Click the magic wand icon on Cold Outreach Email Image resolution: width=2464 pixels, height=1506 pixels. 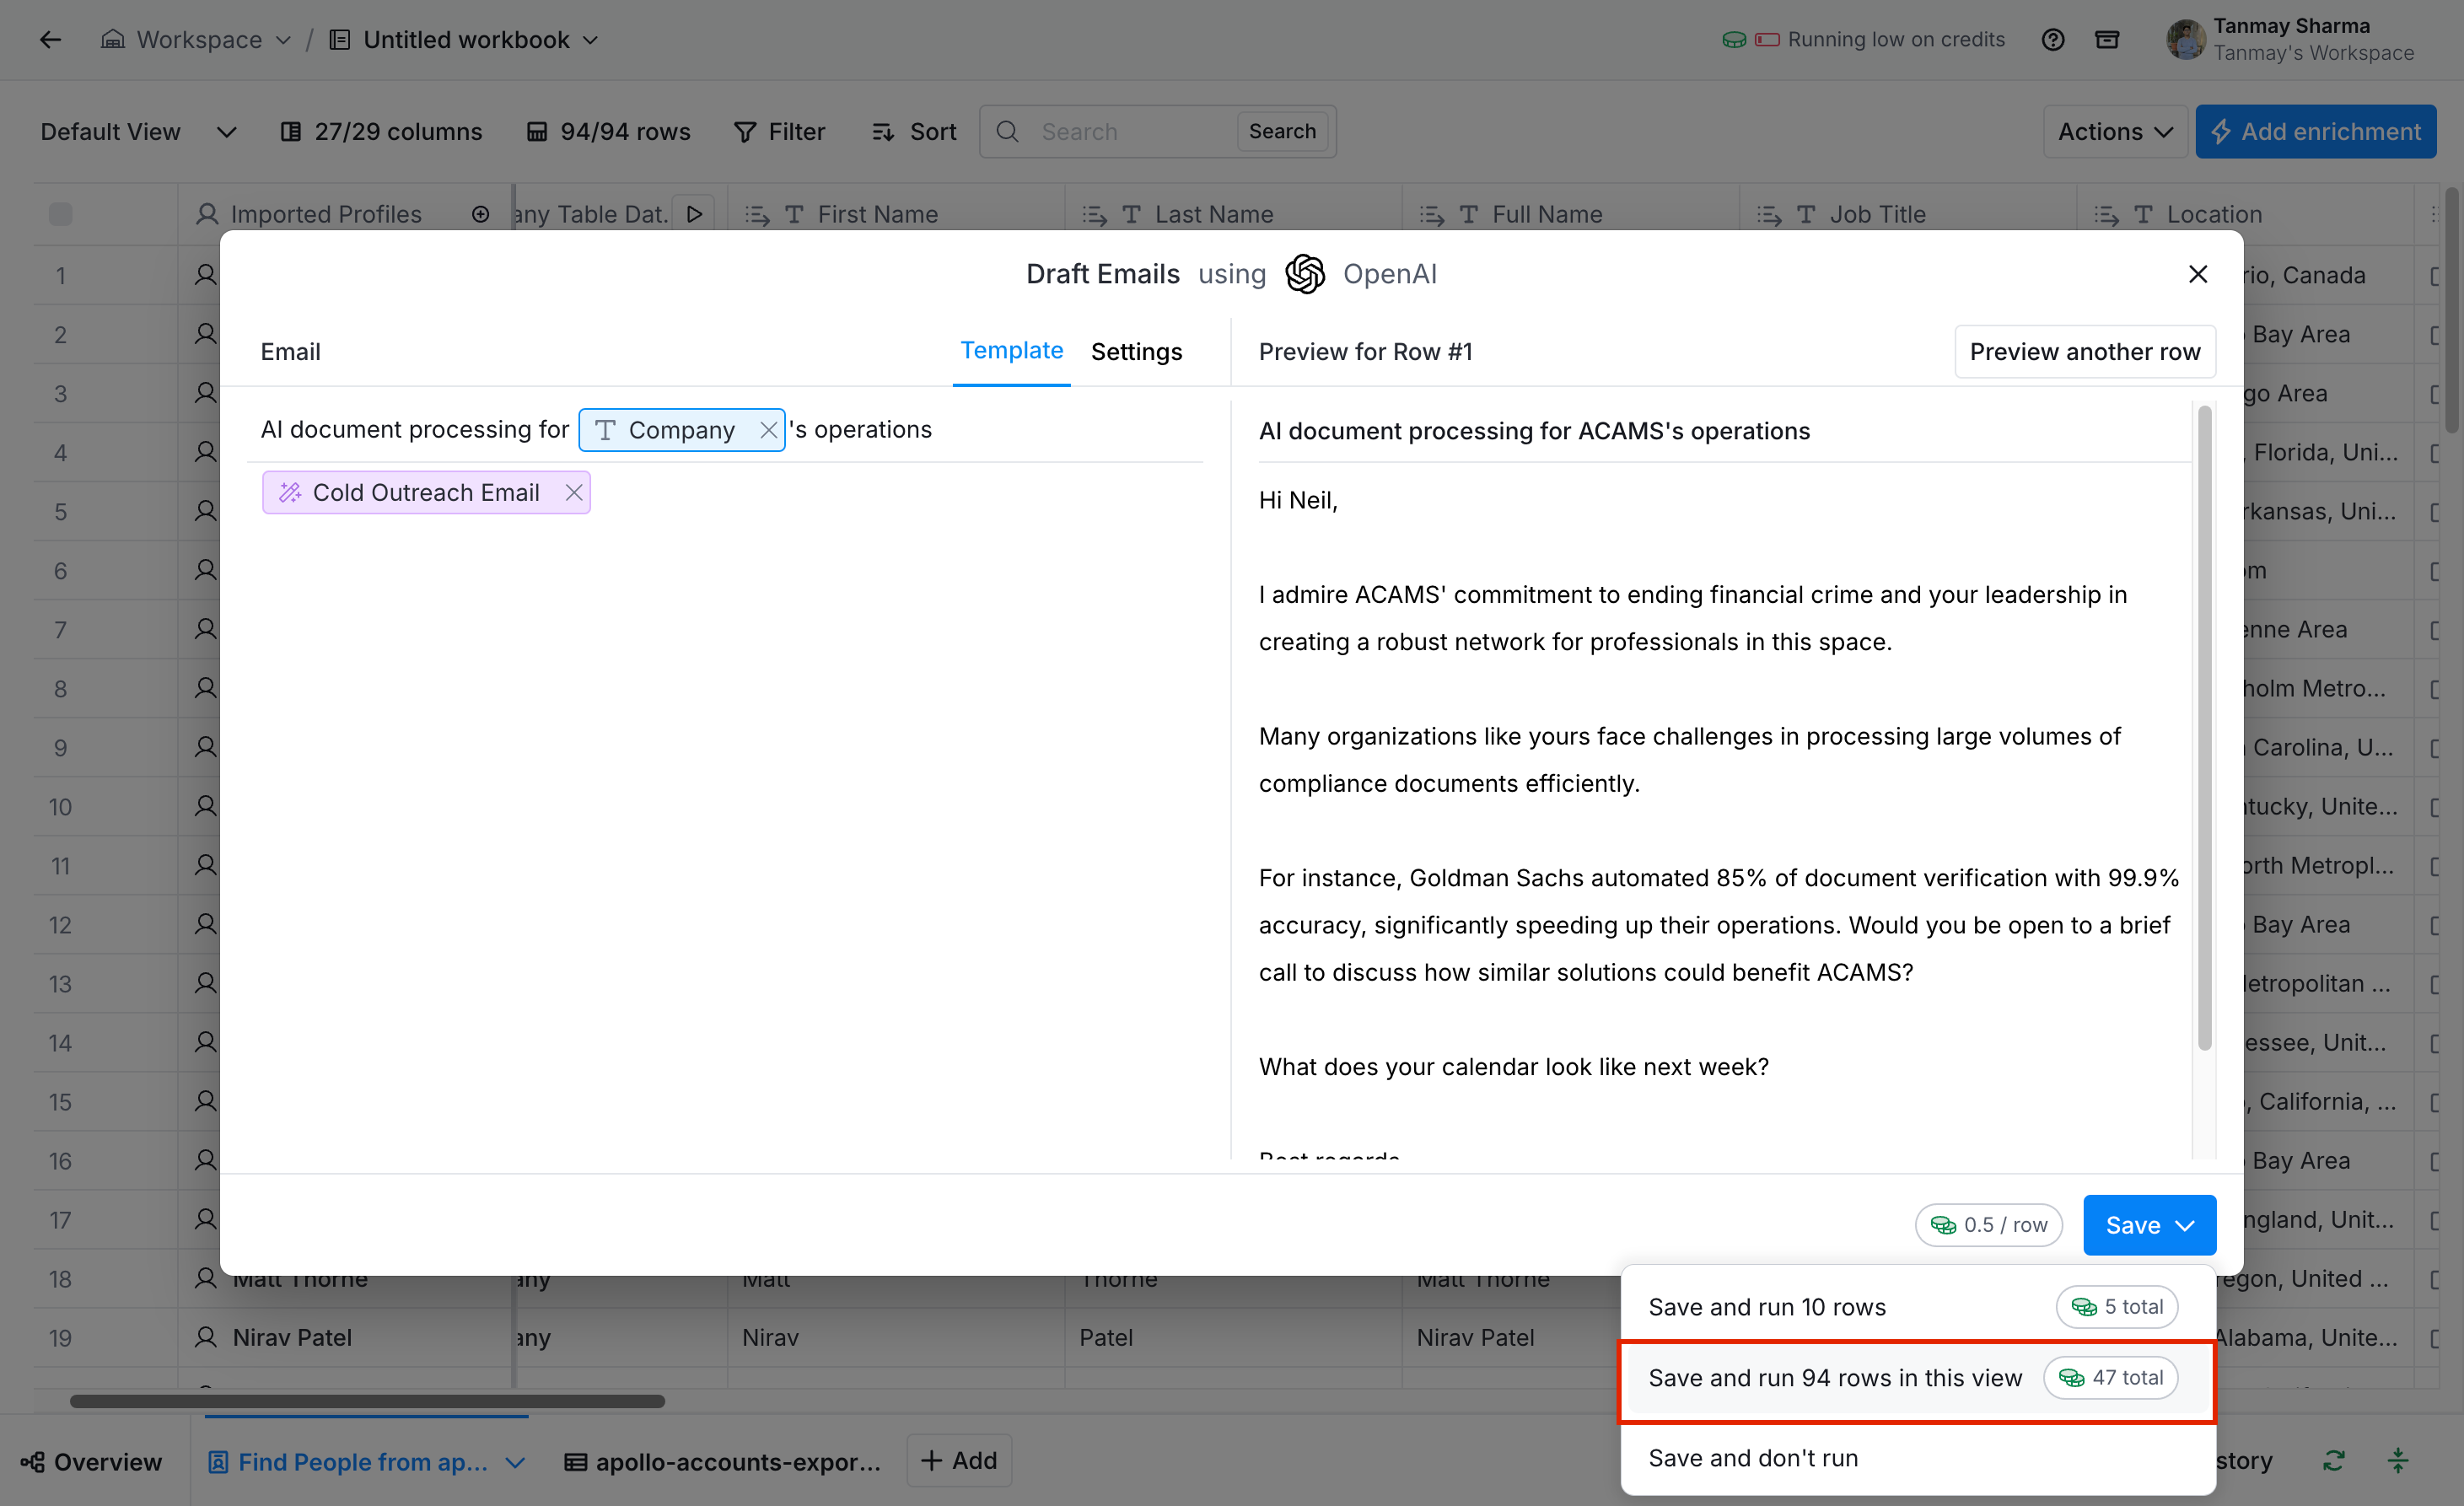290,493
